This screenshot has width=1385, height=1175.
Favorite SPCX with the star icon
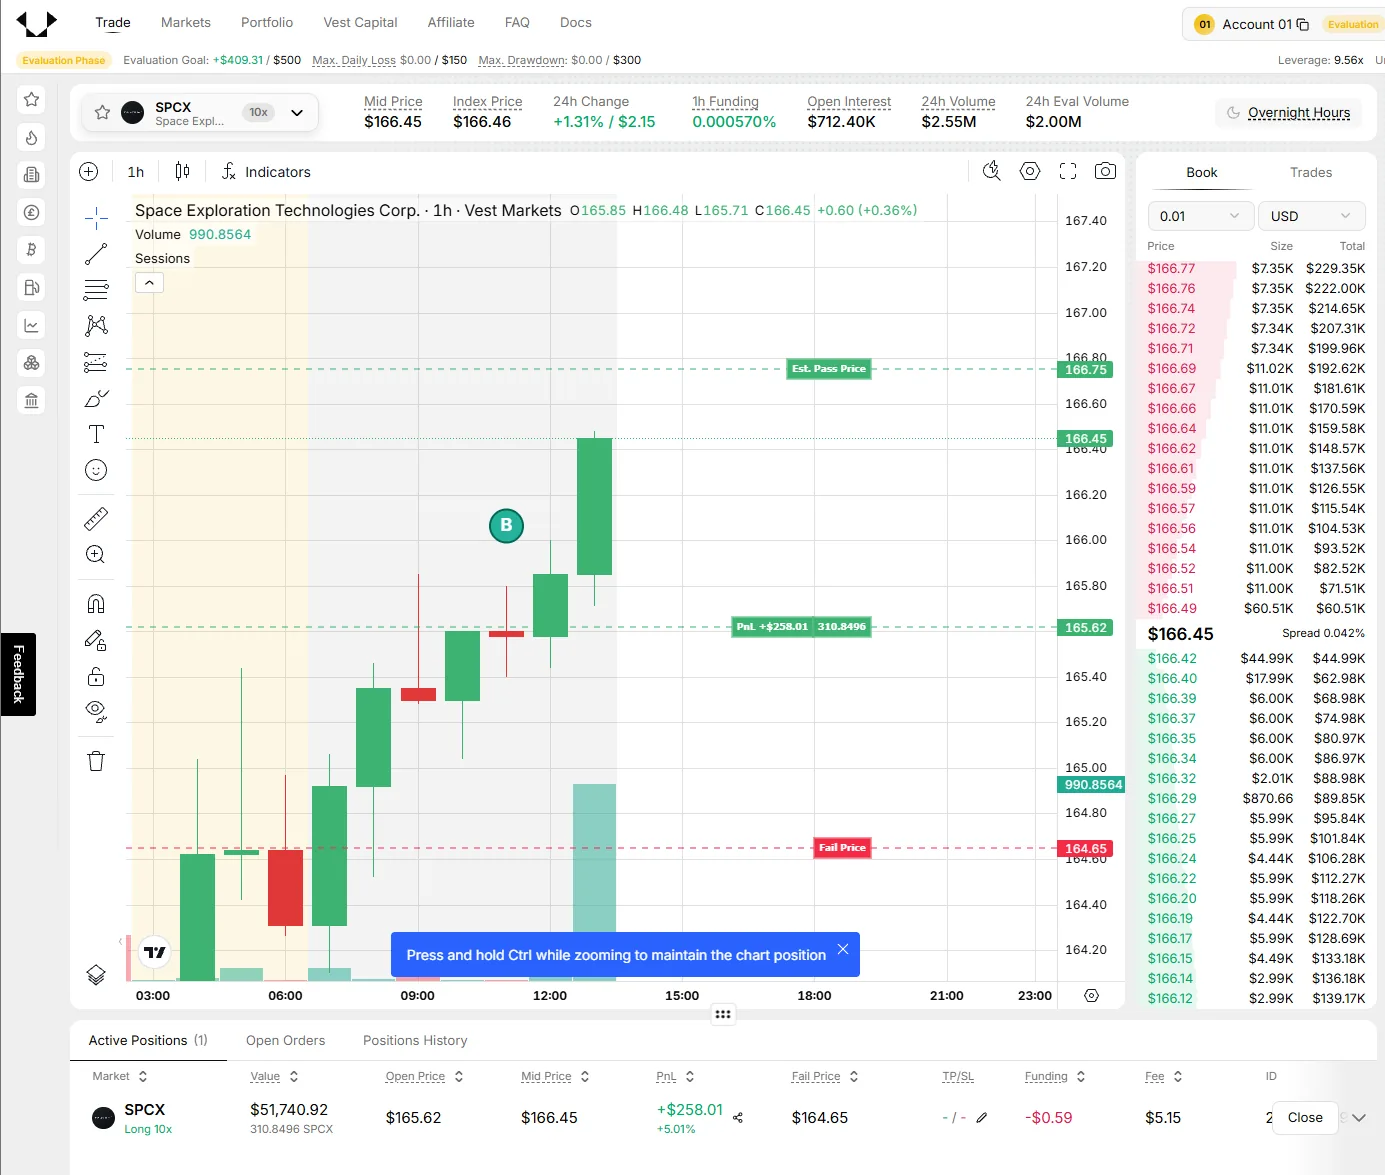tap(102, 113)
